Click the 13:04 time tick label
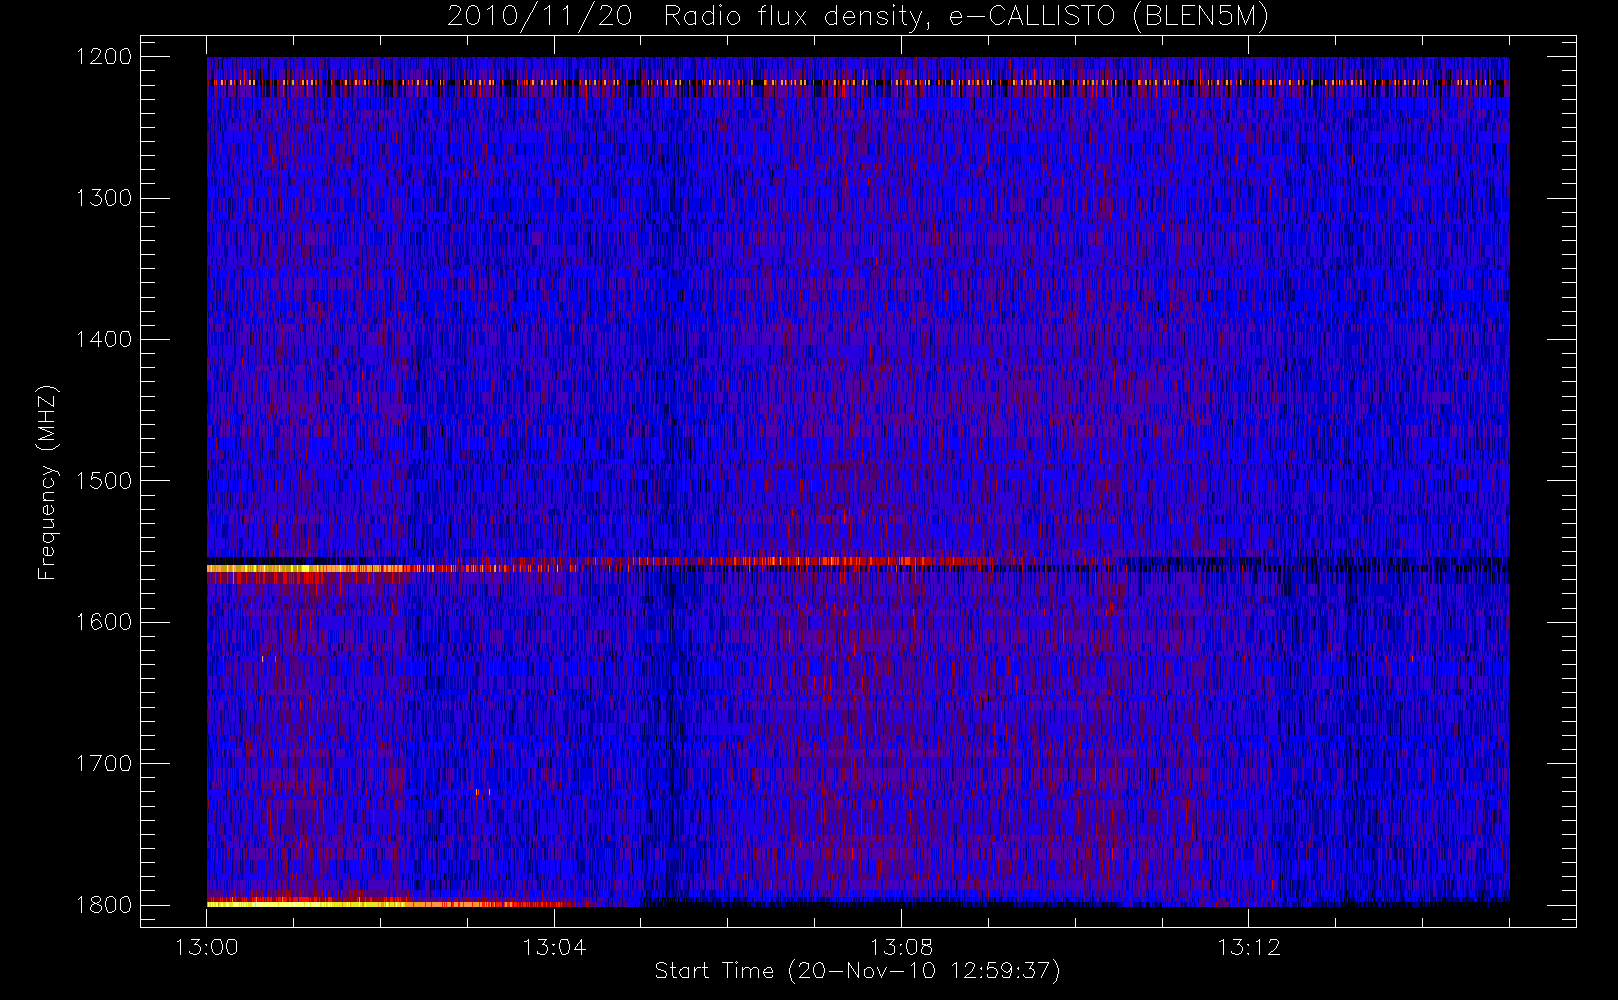The height and width of the screenshot is (1000, 1618). coord(554,947)
